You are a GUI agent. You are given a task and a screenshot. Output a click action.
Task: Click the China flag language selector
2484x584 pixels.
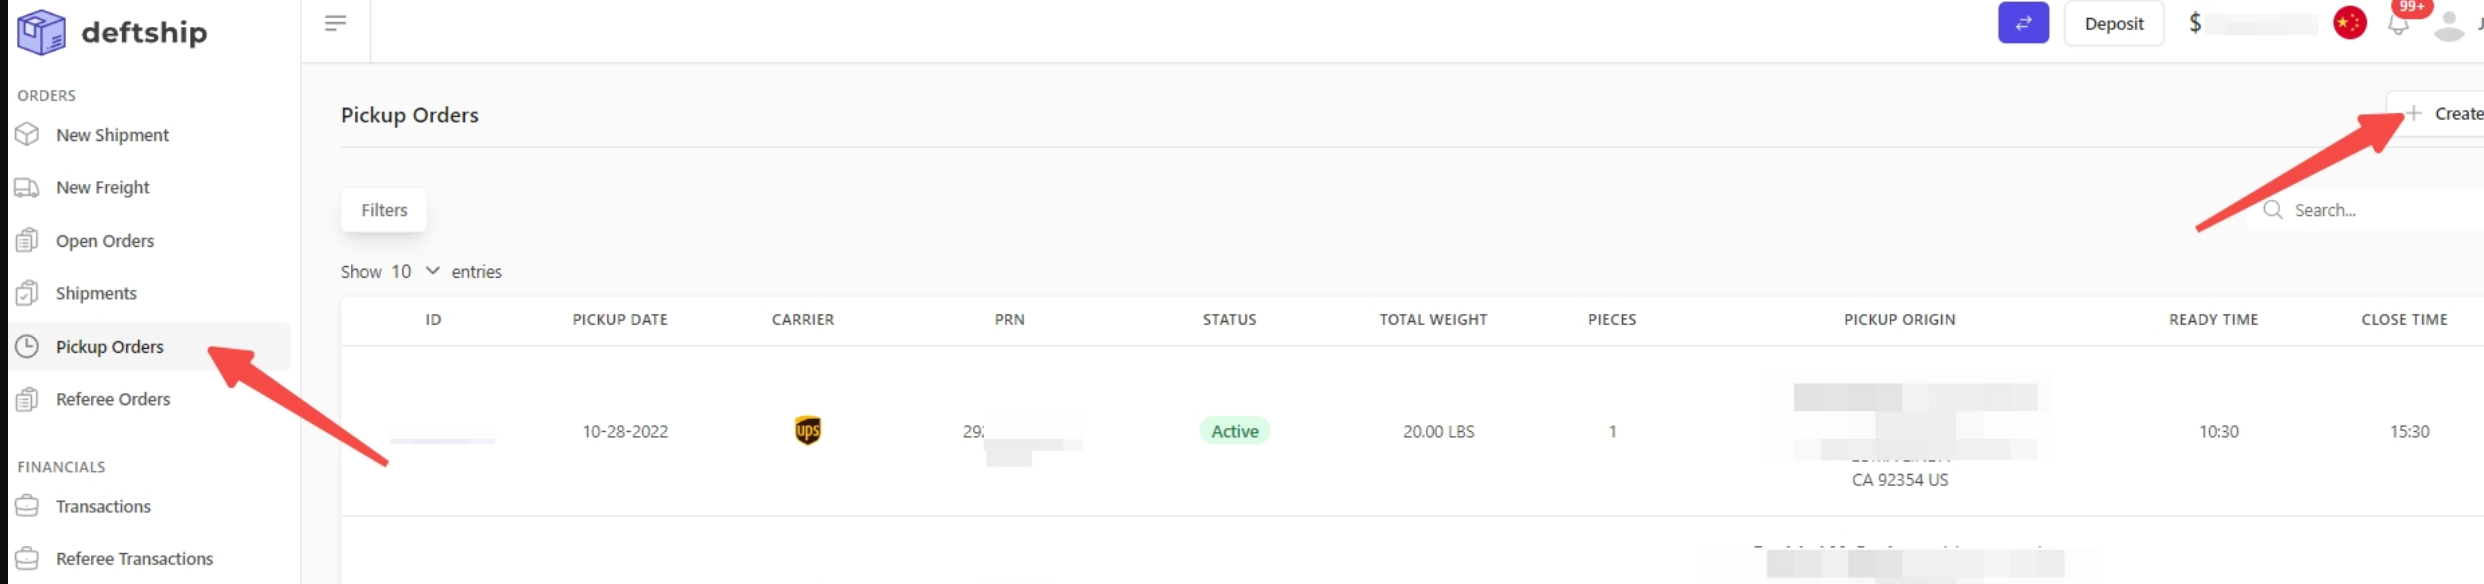pyautogui.click(x=2349, y=23)
